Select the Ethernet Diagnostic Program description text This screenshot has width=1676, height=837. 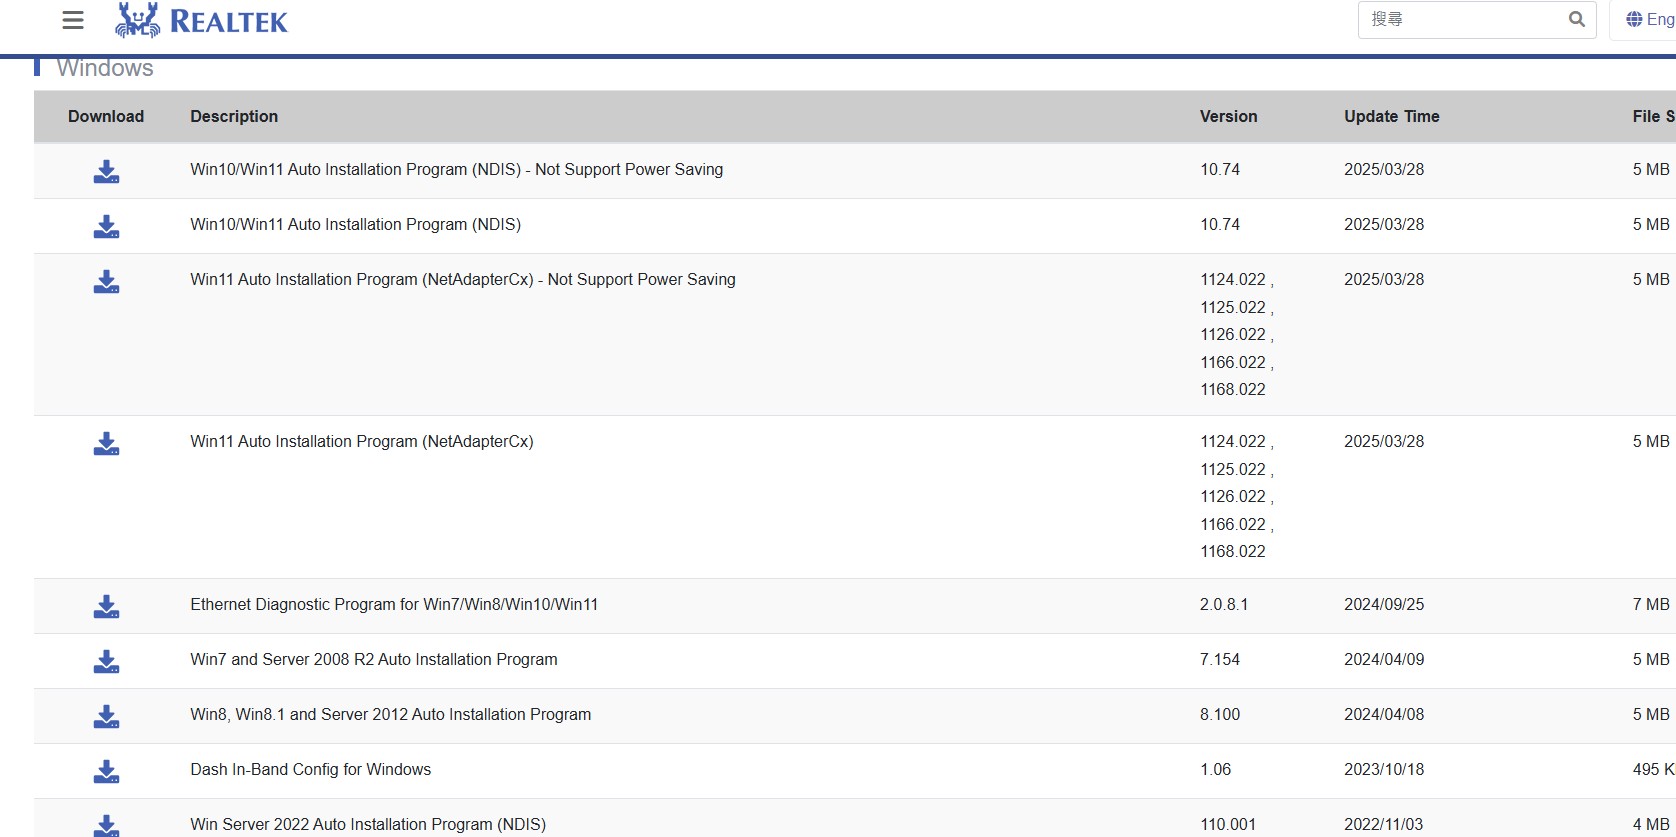(394, 604)
